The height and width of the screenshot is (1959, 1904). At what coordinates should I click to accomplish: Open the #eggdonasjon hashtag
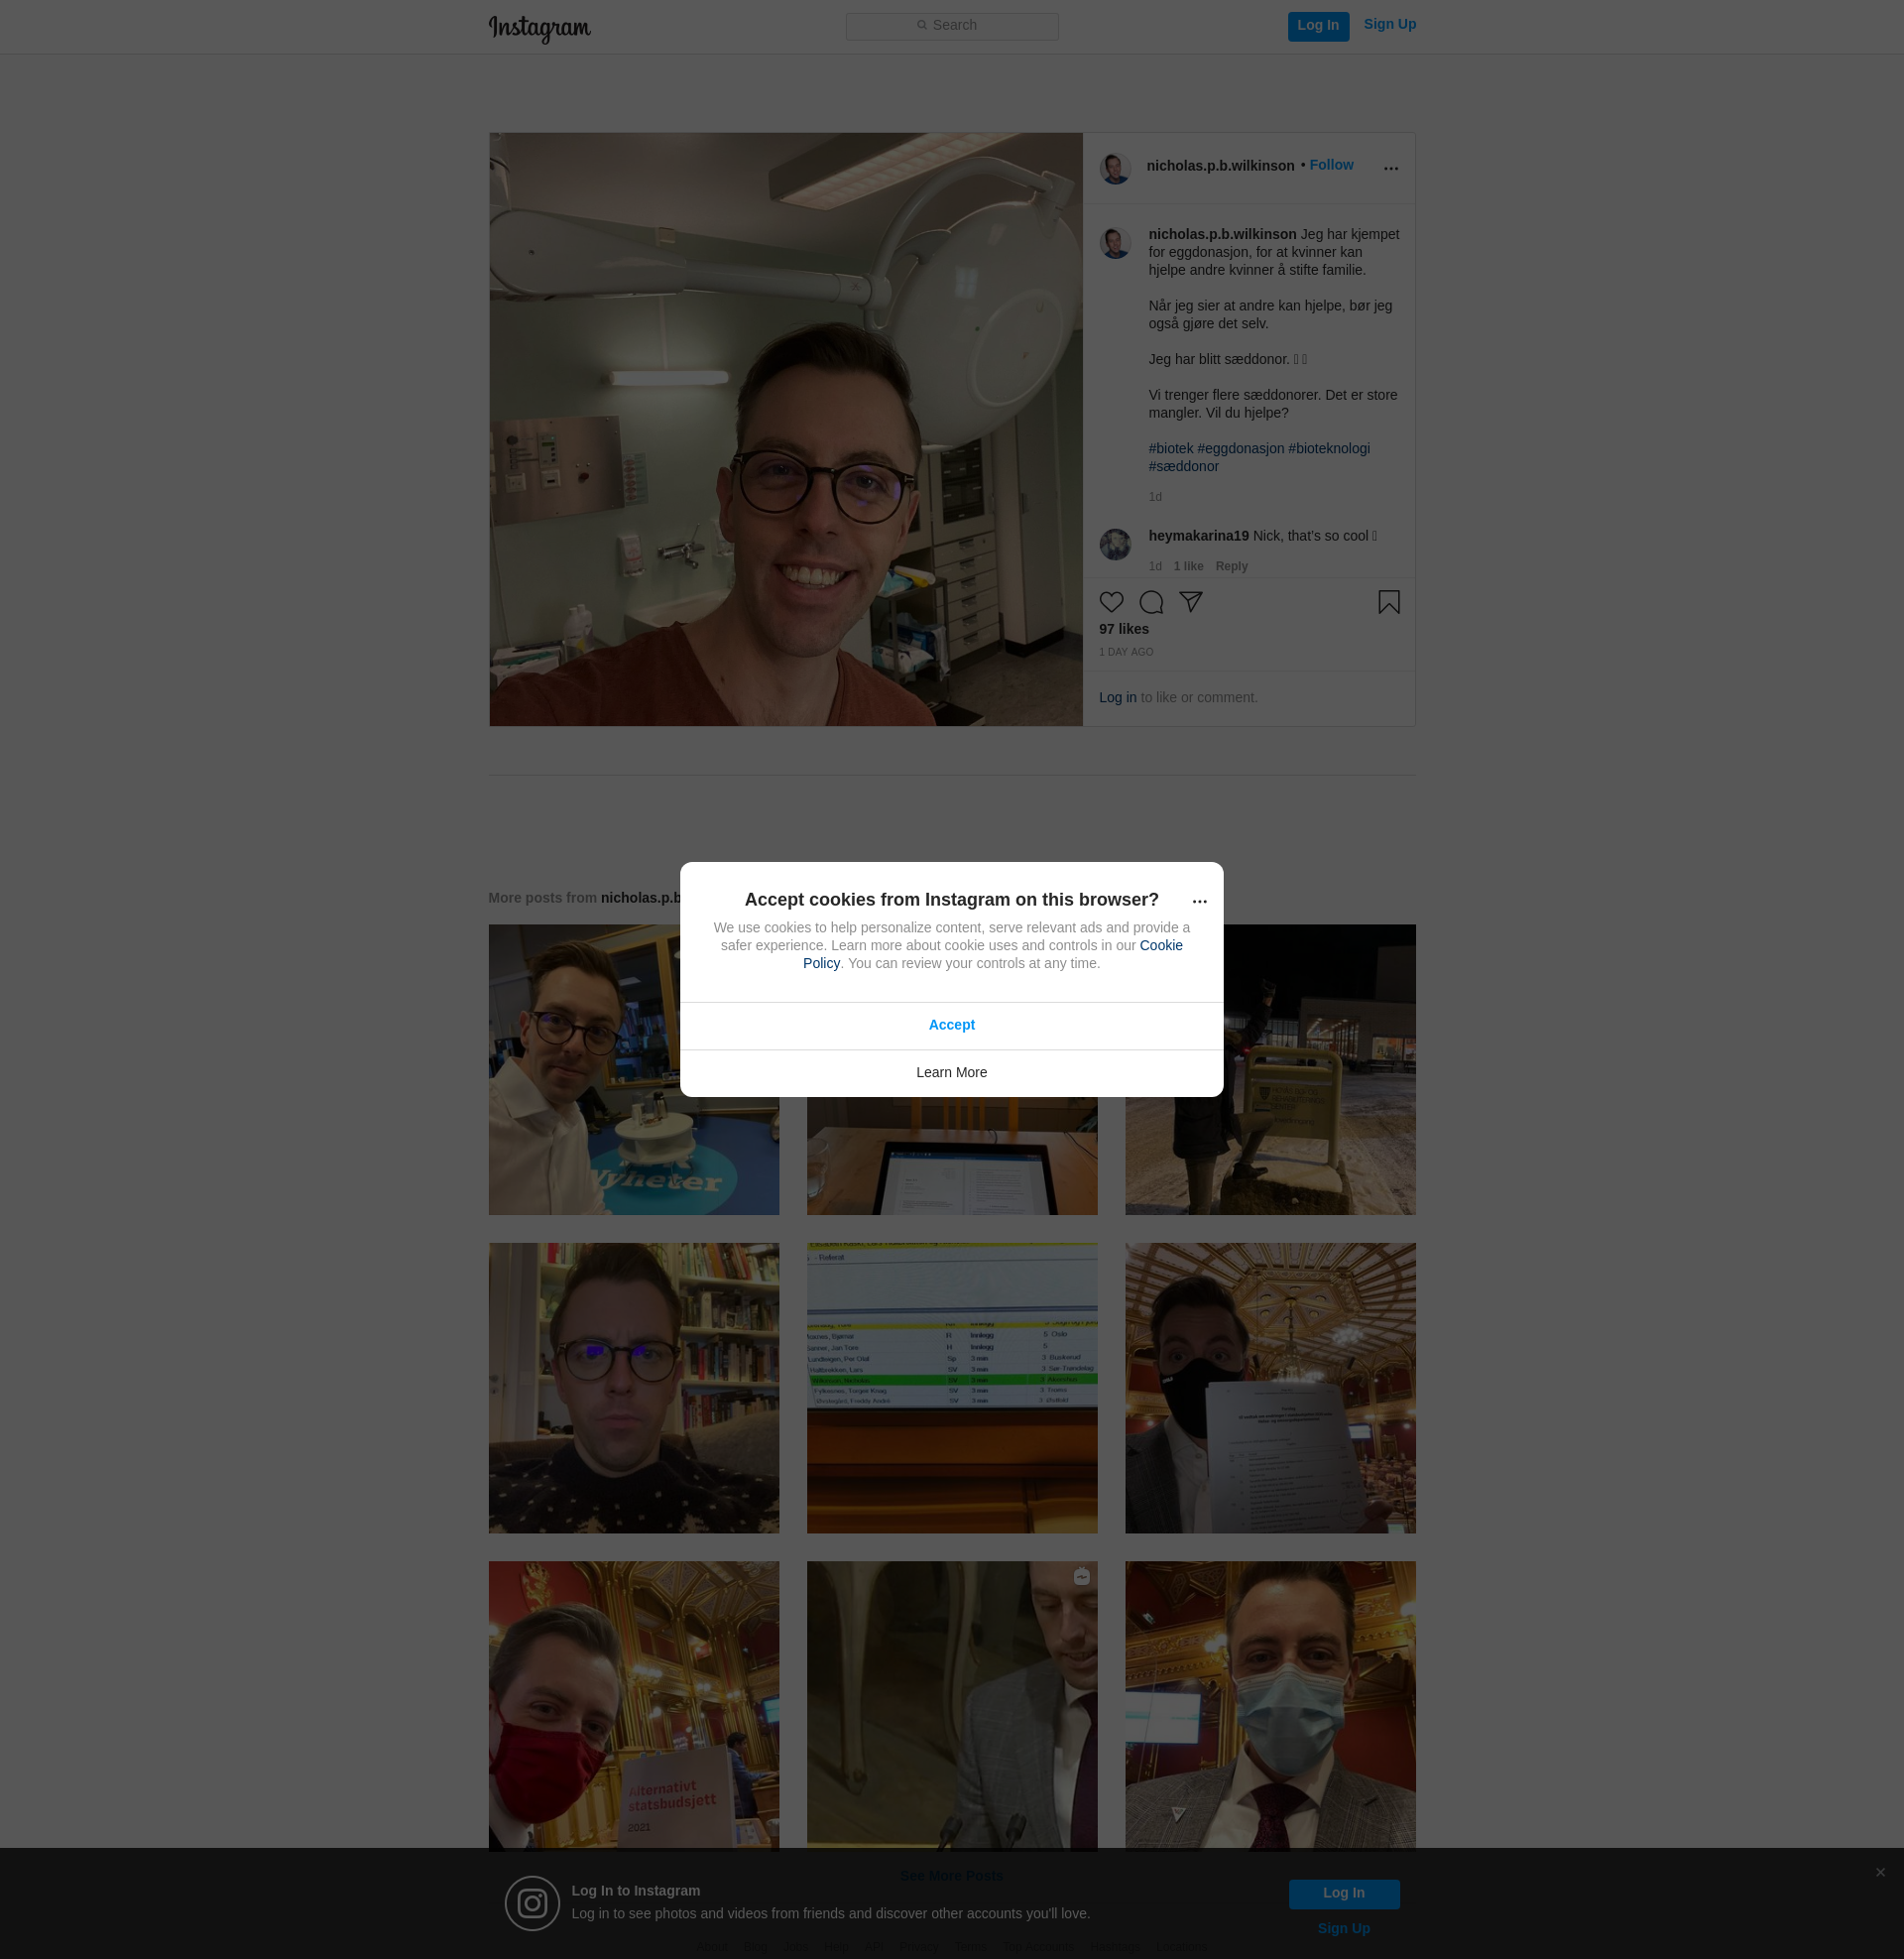click(x=1240, y=448)
